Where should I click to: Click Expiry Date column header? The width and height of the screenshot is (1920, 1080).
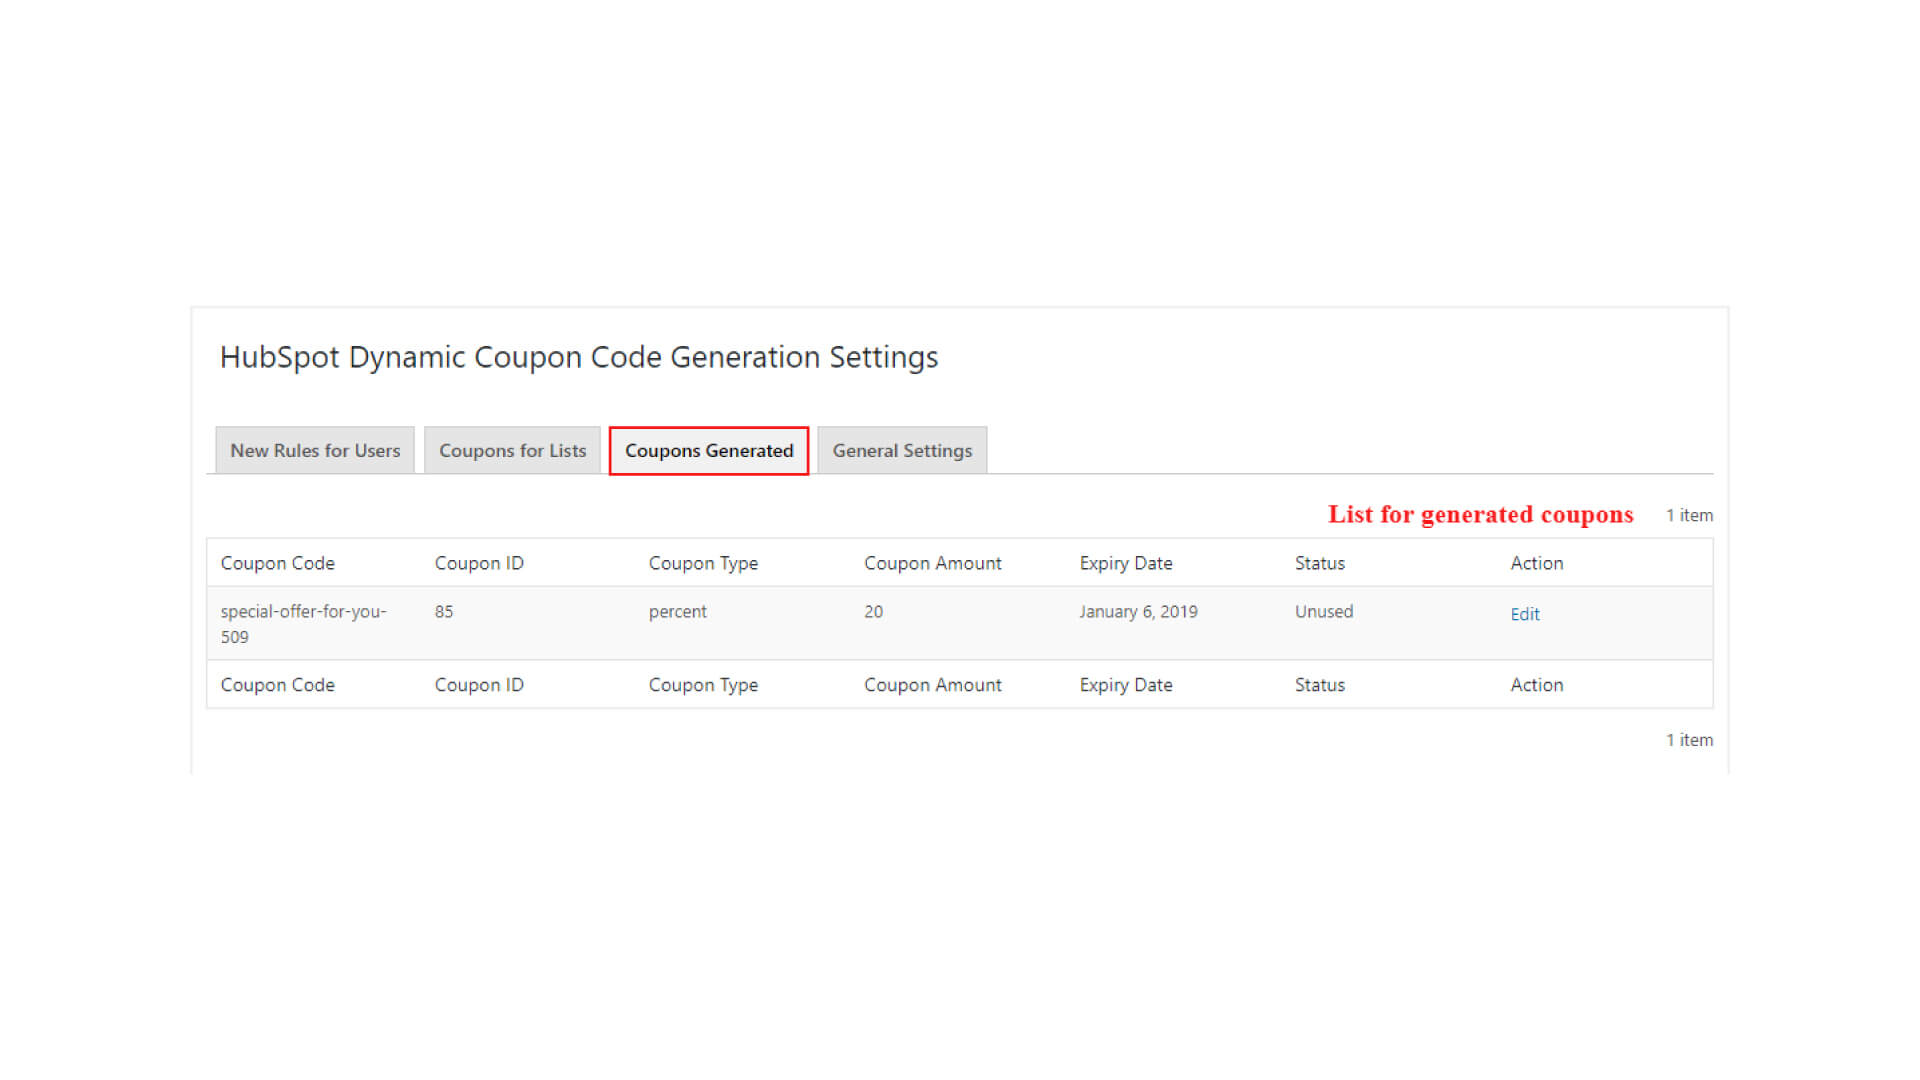click(1125, 563)
